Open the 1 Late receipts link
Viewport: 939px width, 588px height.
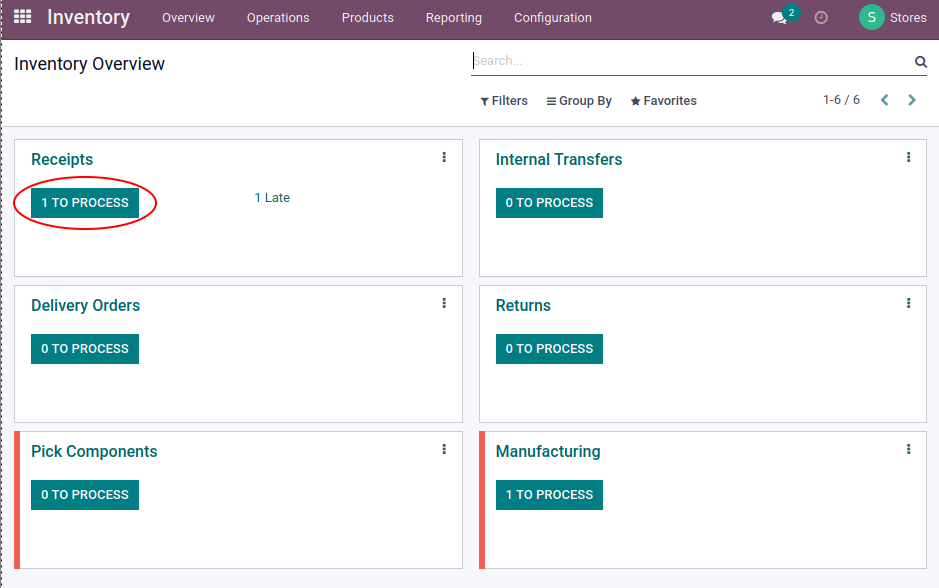click(272, 198)
